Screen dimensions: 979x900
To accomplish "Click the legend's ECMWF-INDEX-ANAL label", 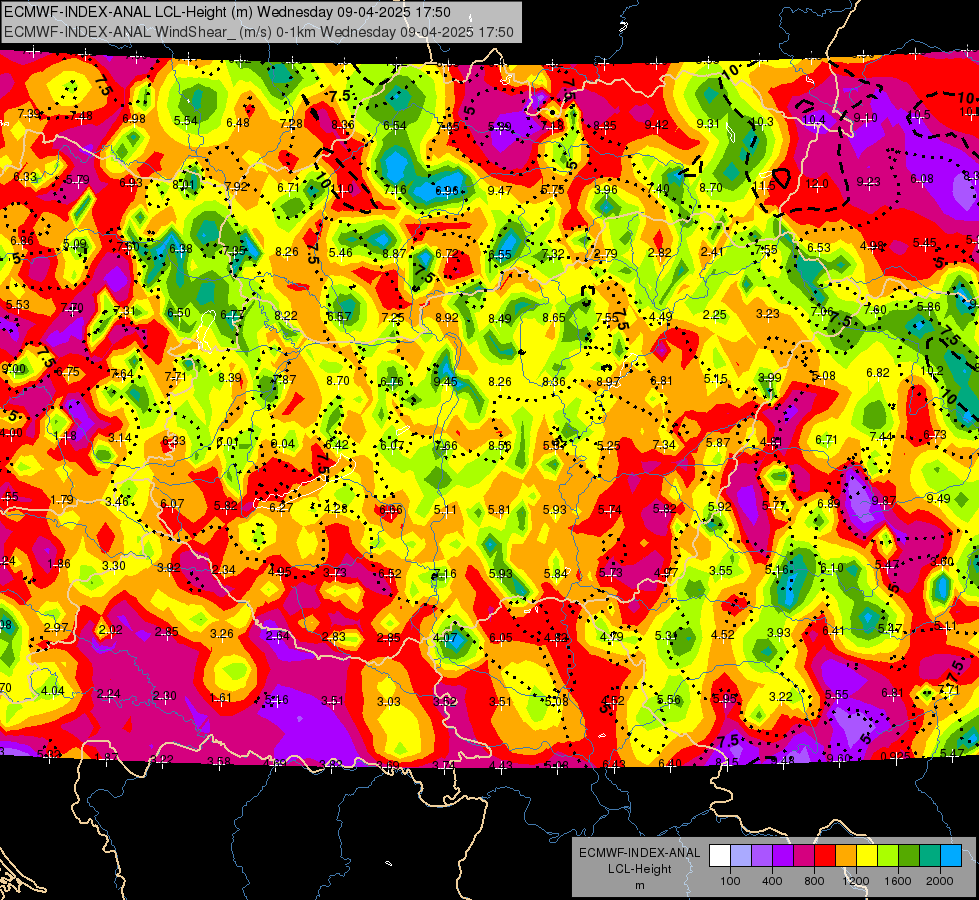I will pyautogui.click(x=639, y=853).
